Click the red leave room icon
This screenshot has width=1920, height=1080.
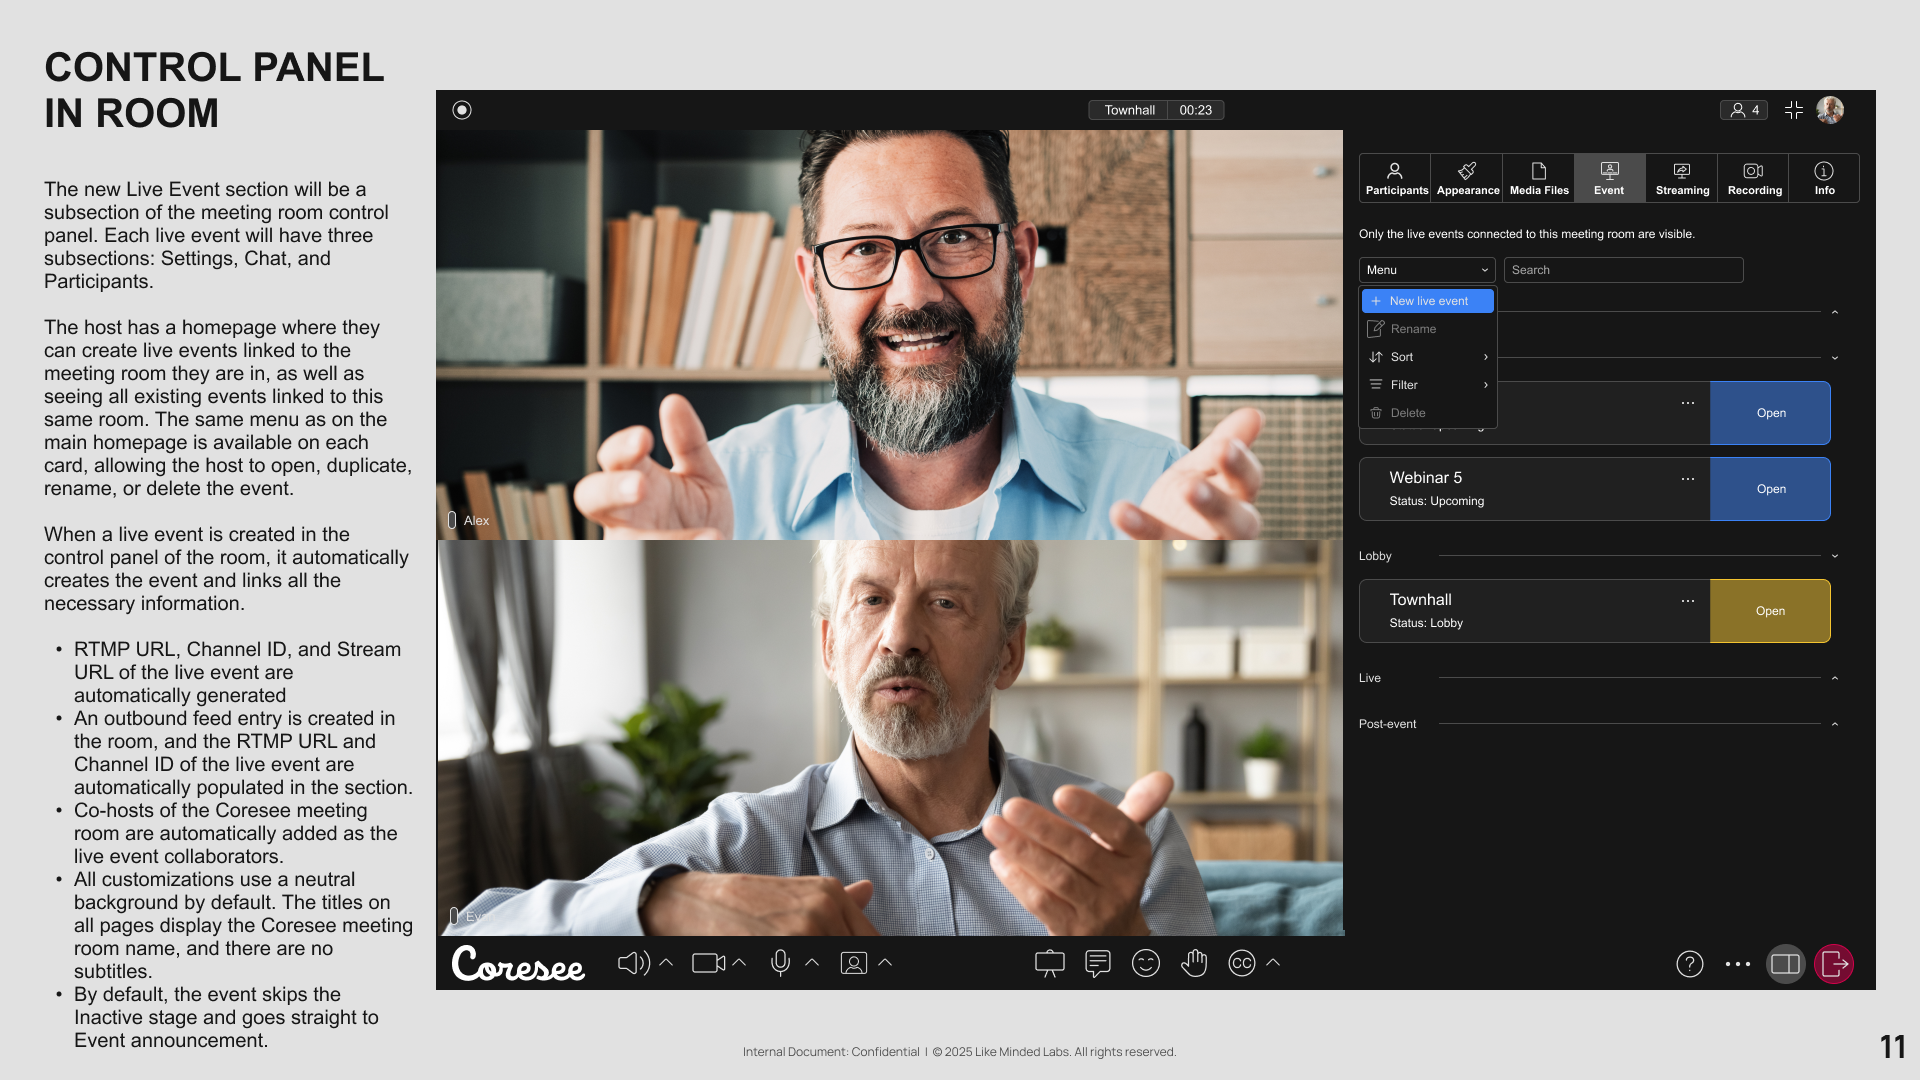click(1834, 964)
